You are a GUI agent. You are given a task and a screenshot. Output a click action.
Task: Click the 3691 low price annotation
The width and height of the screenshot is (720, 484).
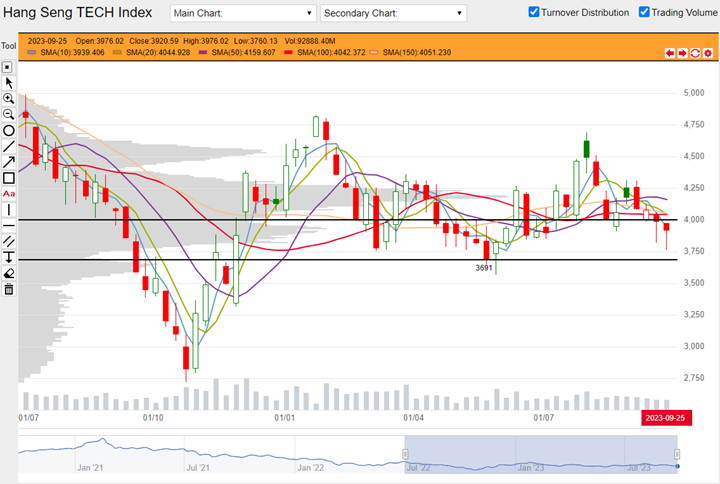(484, 268)
